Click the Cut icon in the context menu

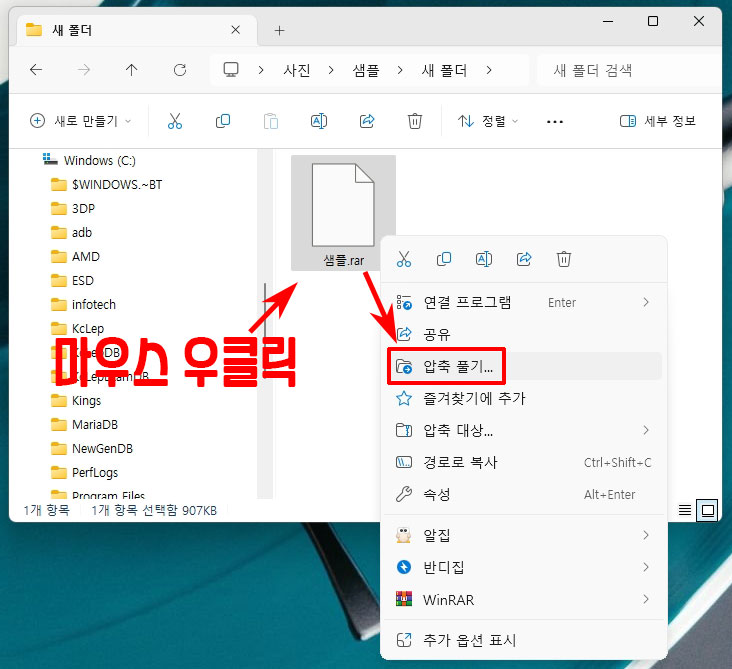[x=404, y=259]
